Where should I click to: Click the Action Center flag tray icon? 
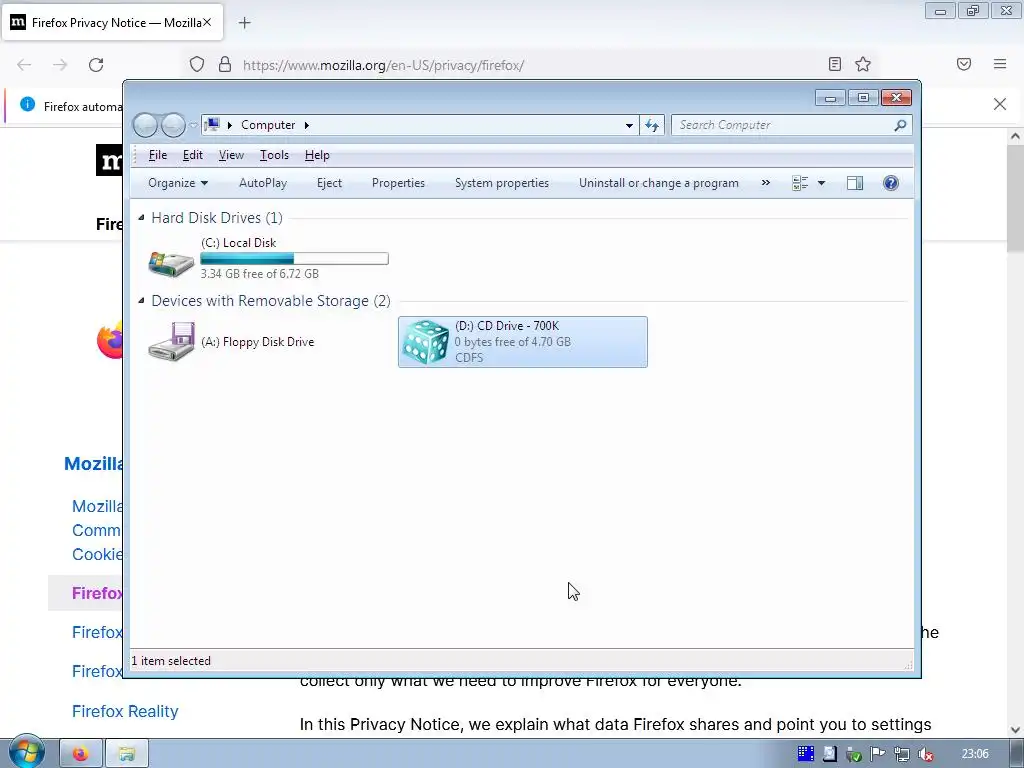coord(878,755)
